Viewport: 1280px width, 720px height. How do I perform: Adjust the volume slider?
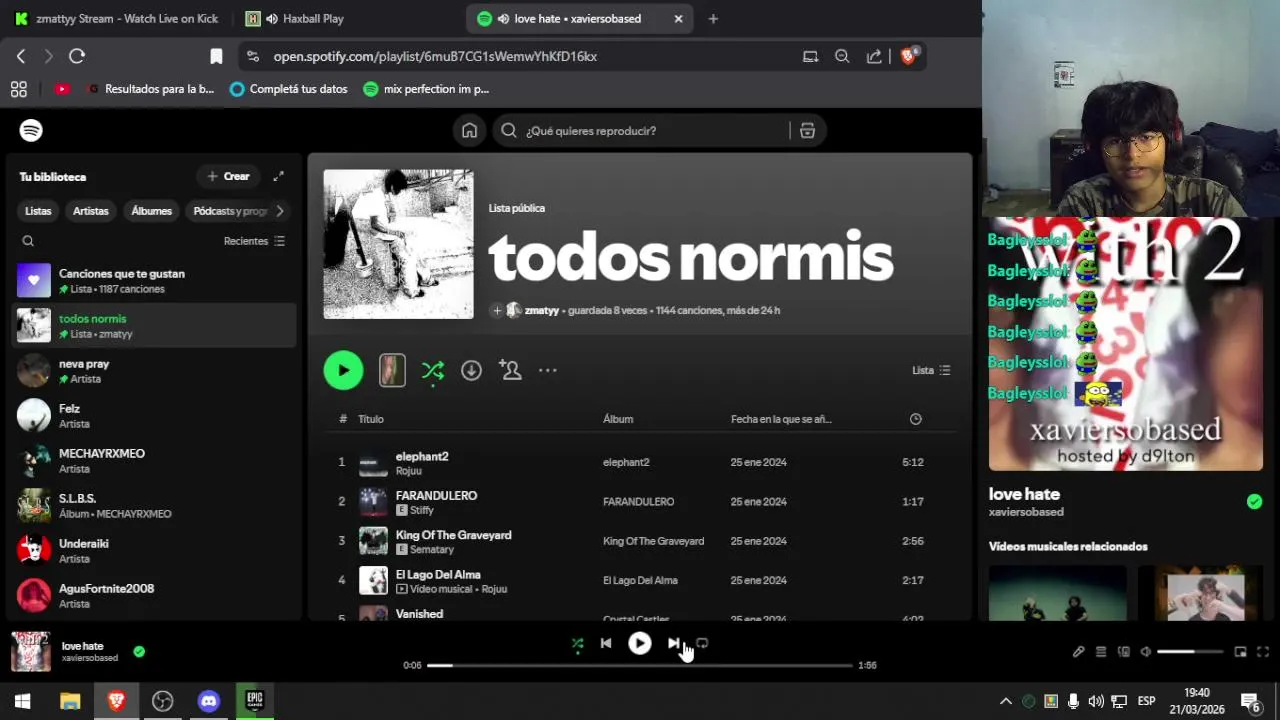pos(1190,652)
